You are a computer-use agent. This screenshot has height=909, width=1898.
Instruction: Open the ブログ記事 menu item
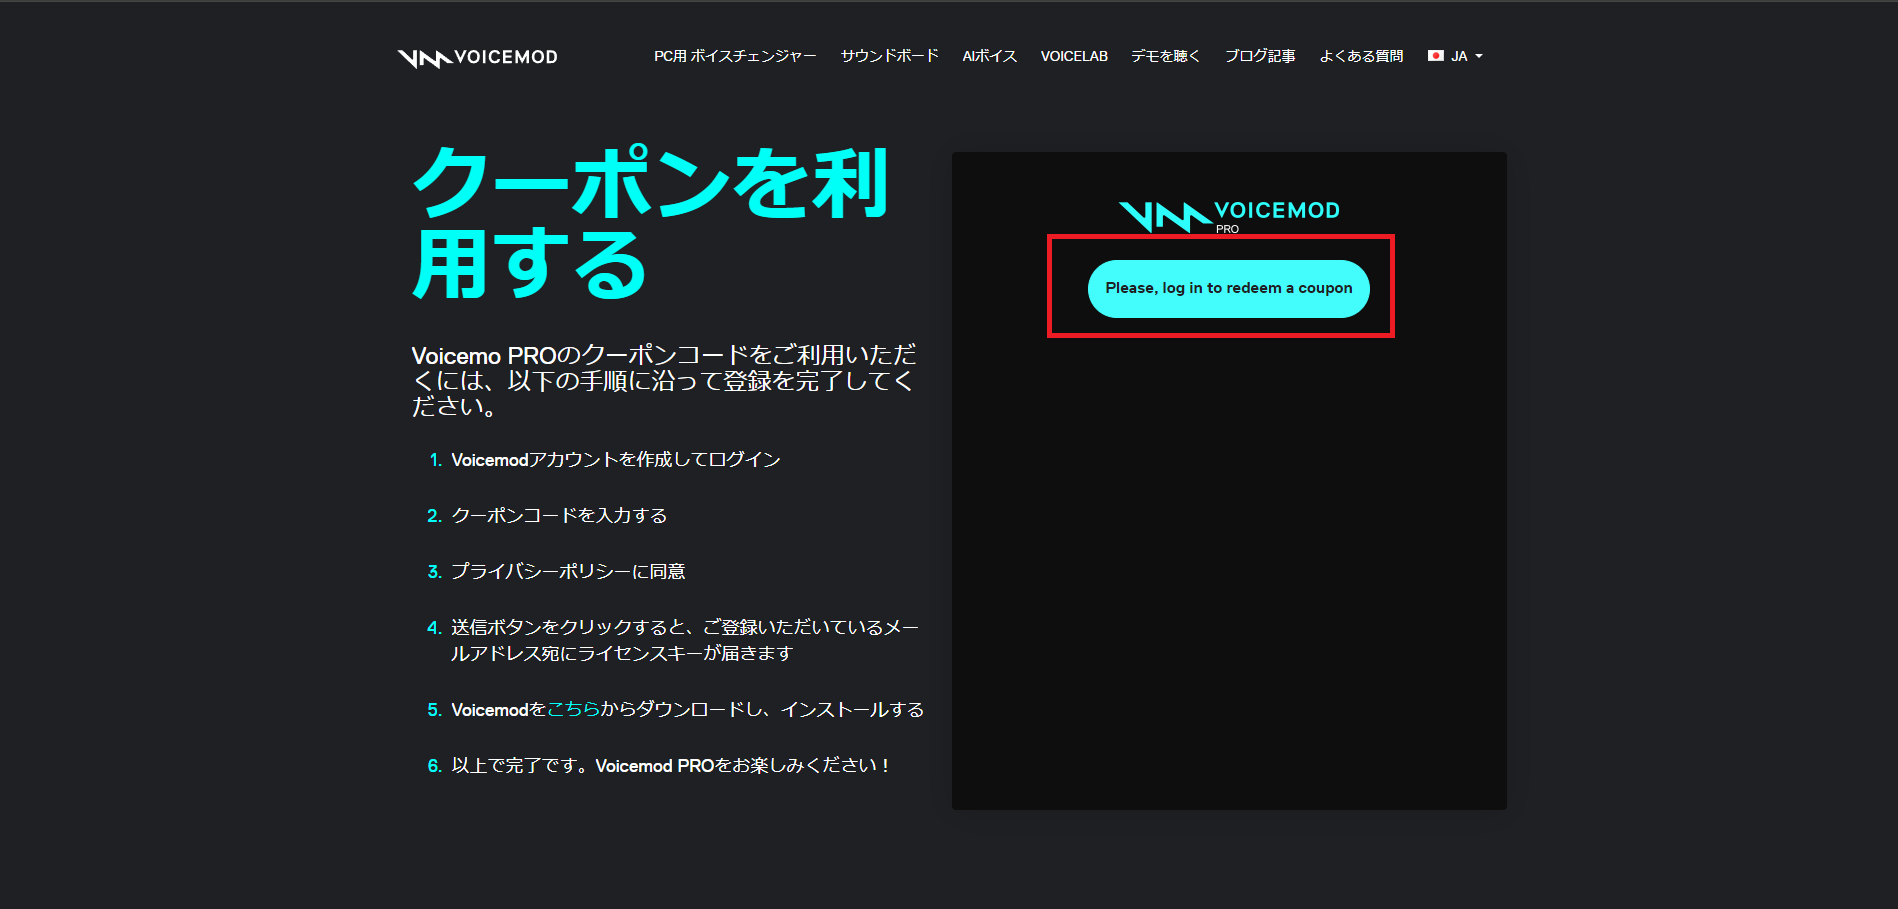pyautogui.click(x=1260, y=56)
